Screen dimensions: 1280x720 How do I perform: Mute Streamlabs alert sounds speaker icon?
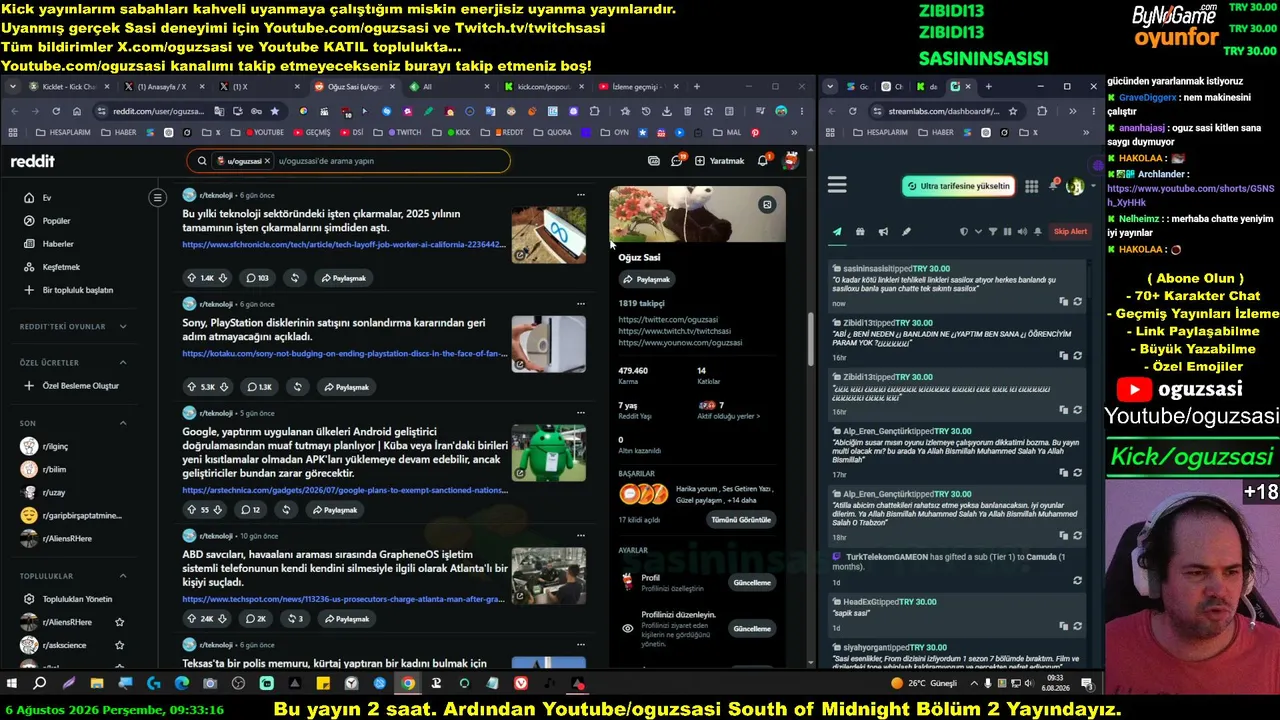[1022, 232]
